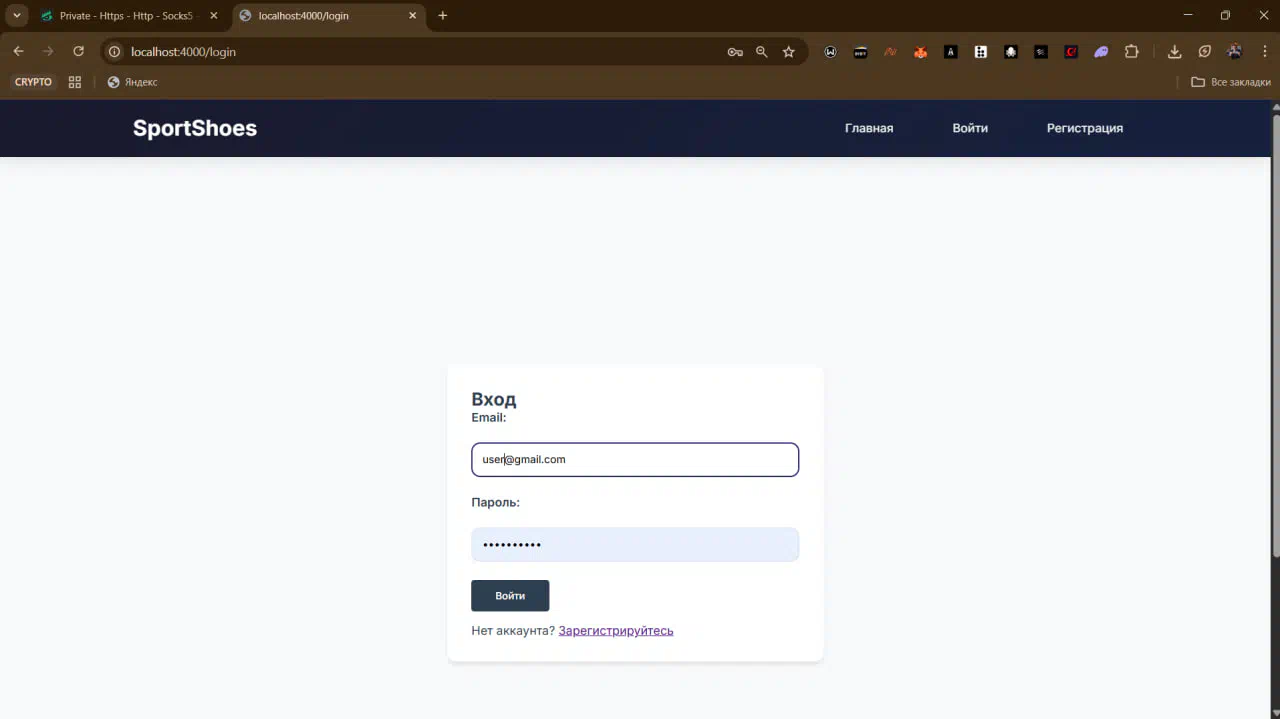This screenshot has width=1280, height=719.
Task: Focus the Пароль password field
Action: [x=634, y=545]
